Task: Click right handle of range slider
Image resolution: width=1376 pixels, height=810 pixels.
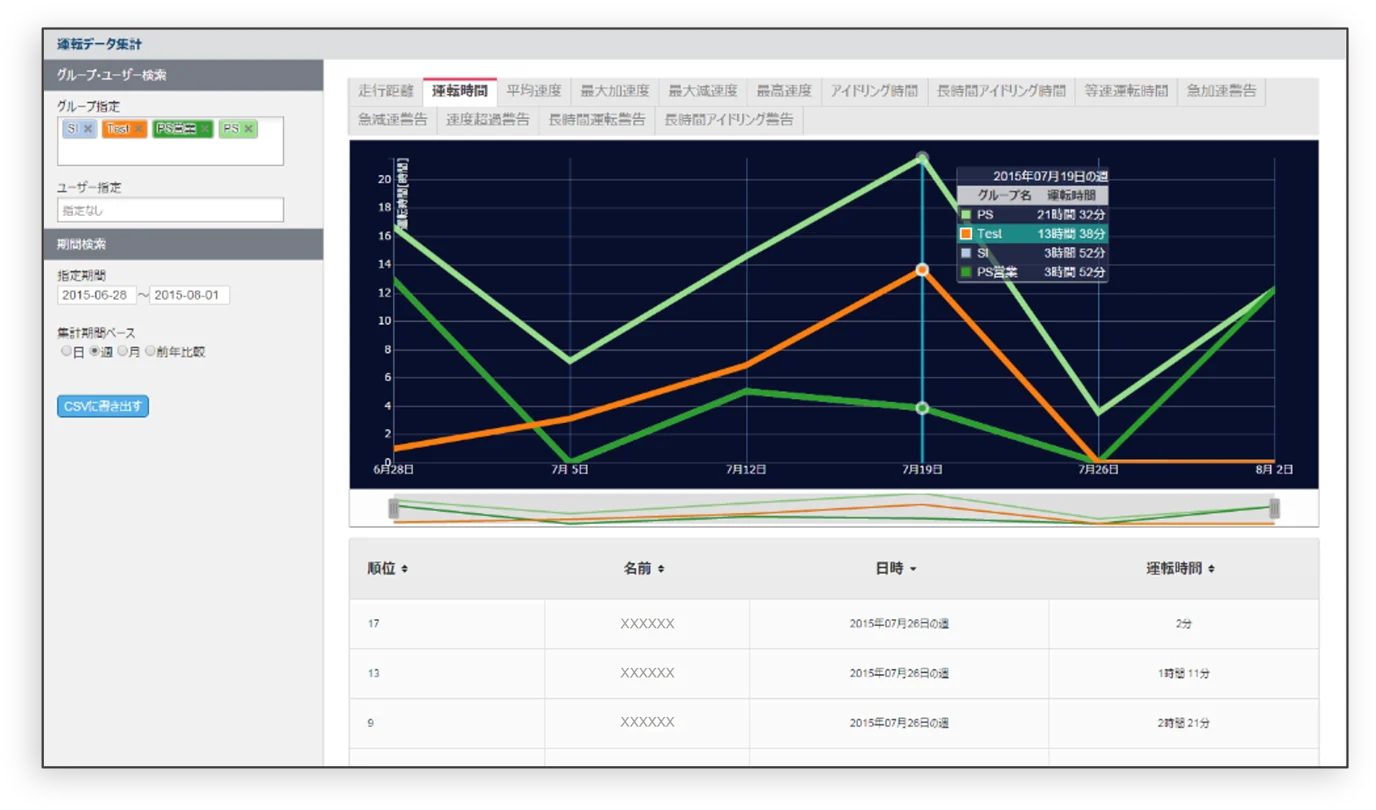Action: tap(1274, 508)
